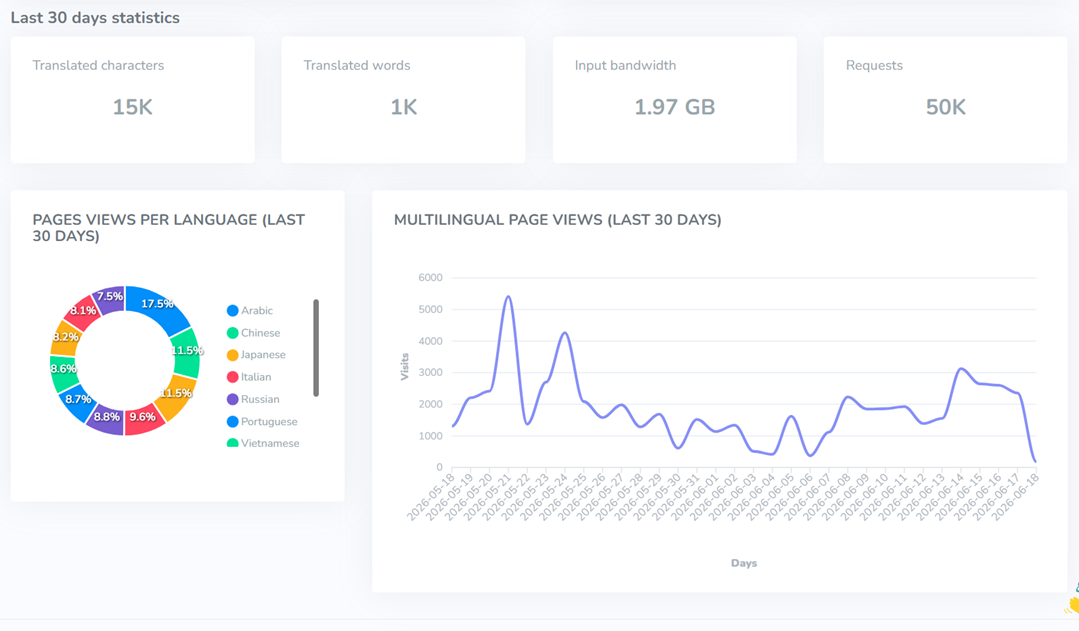Select the green 11.5% donut segment
The width and height of the screenshot is (1079, 631).
pyautogui.click(x=186, y=351)
